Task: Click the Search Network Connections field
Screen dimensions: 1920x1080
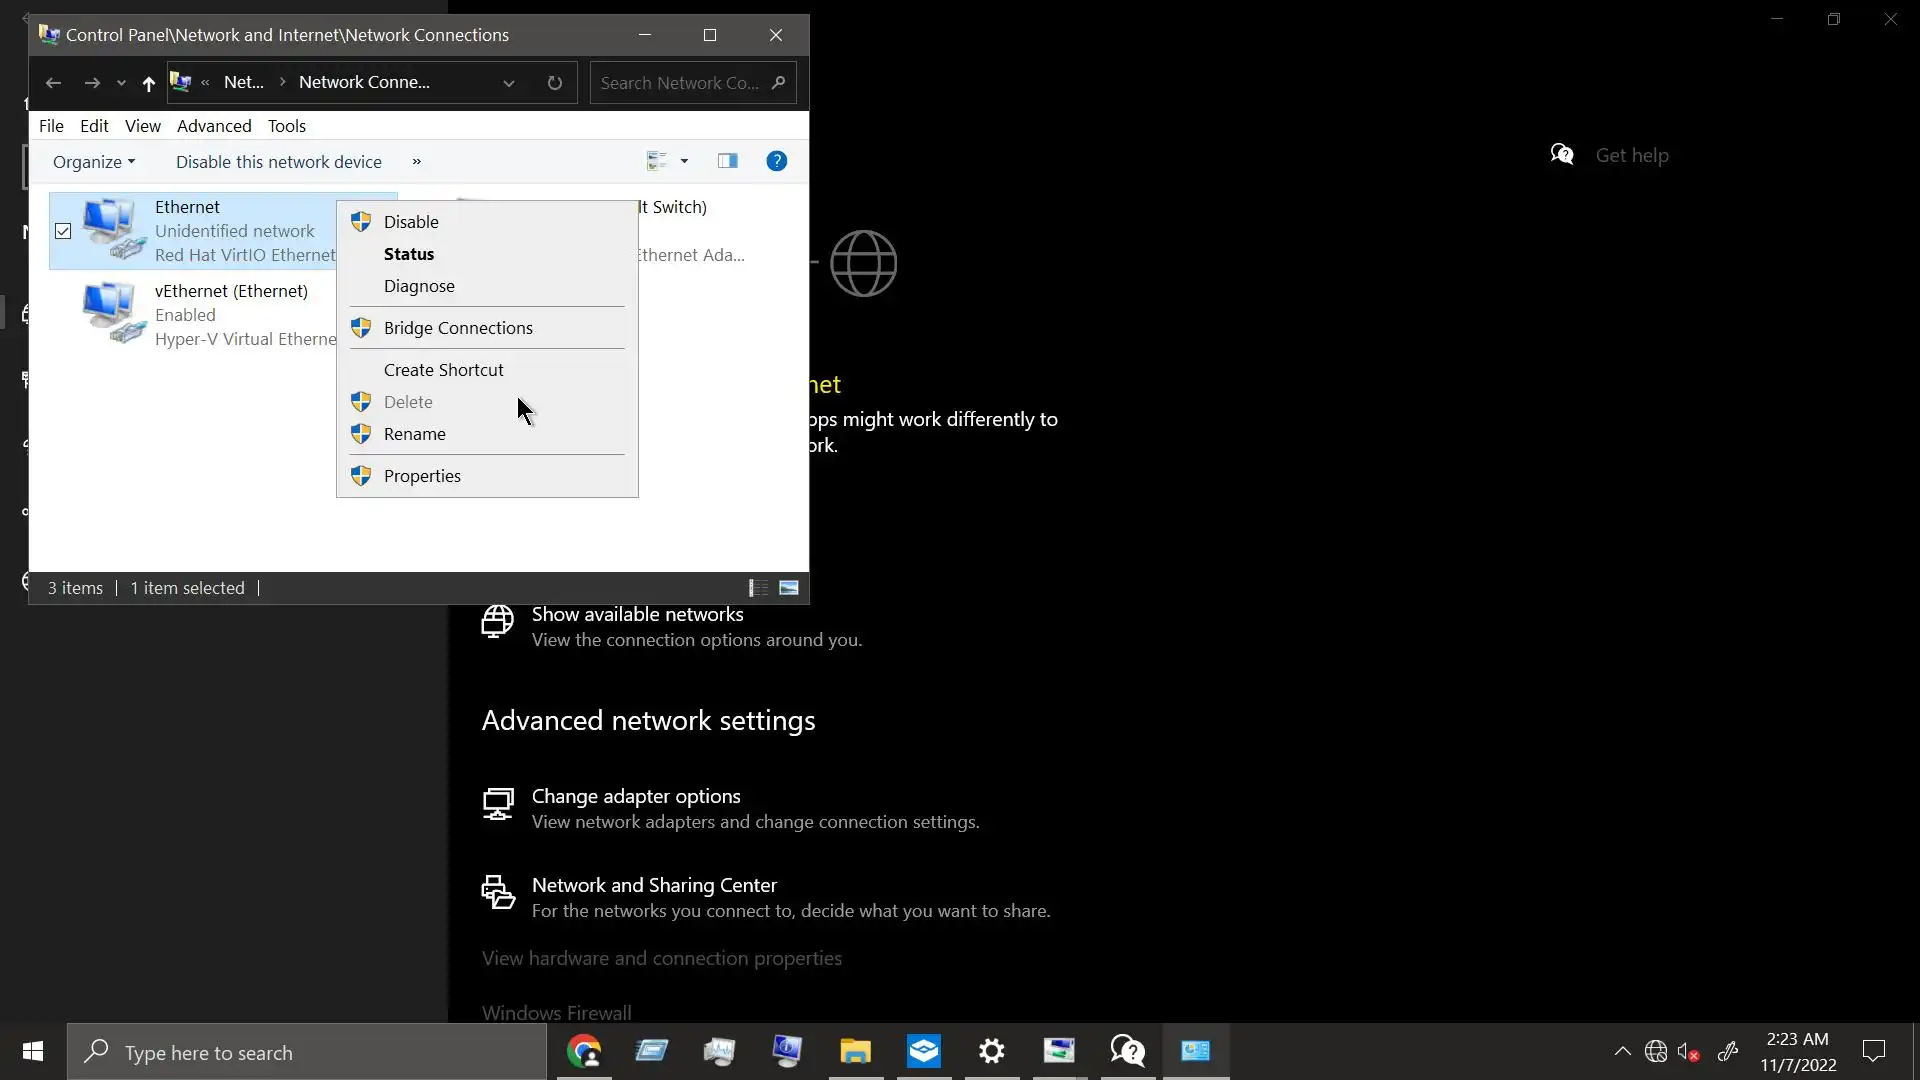Action: (x=680, y=83)
